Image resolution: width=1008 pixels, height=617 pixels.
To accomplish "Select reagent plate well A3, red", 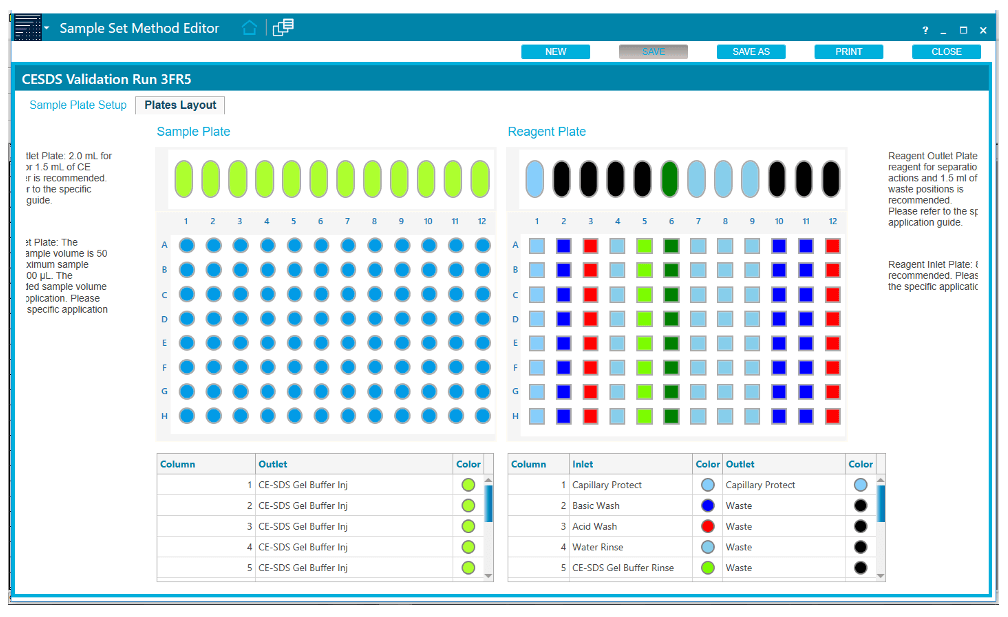I will point(591,246).
